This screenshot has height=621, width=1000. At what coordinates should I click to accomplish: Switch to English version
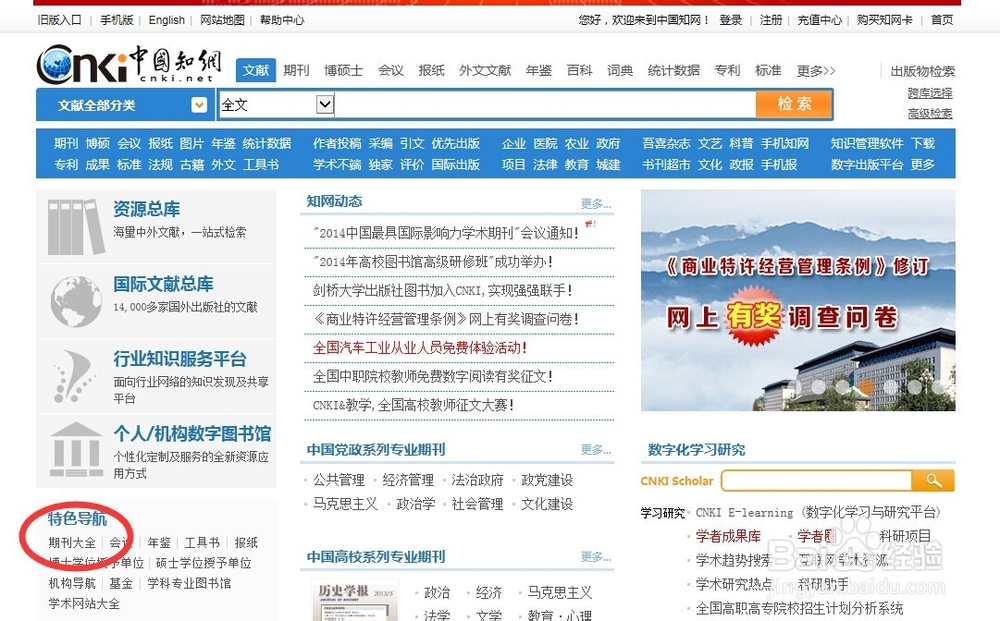pyautogui.click(x=166, y=20)
